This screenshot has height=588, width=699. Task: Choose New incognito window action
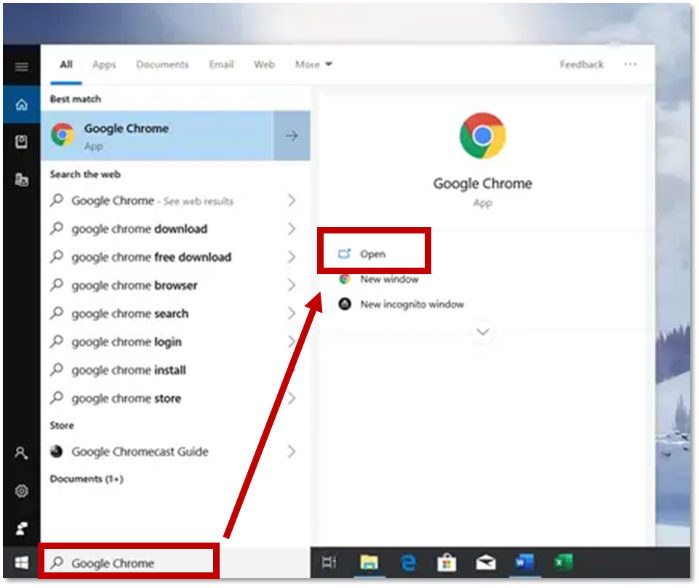pos(401,304)
